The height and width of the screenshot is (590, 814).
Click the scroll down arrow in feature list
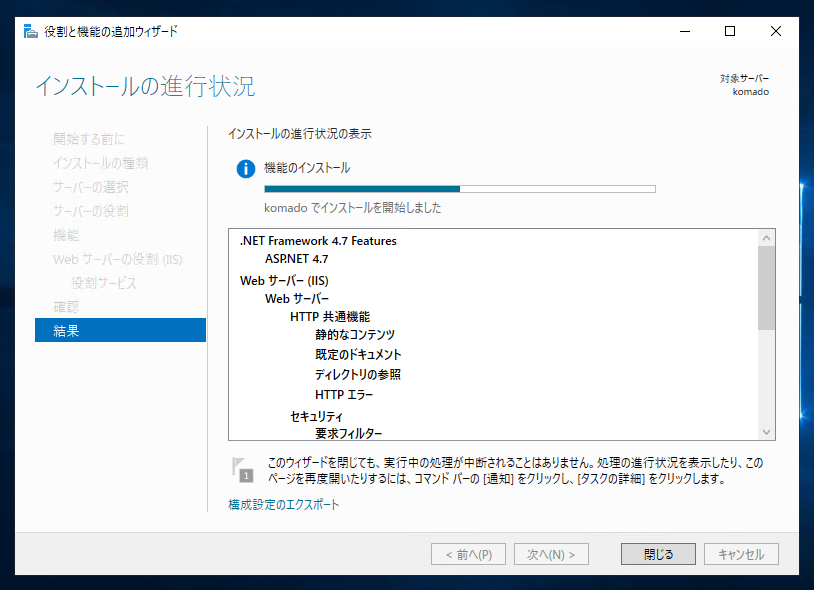click(x=766, y=432)
